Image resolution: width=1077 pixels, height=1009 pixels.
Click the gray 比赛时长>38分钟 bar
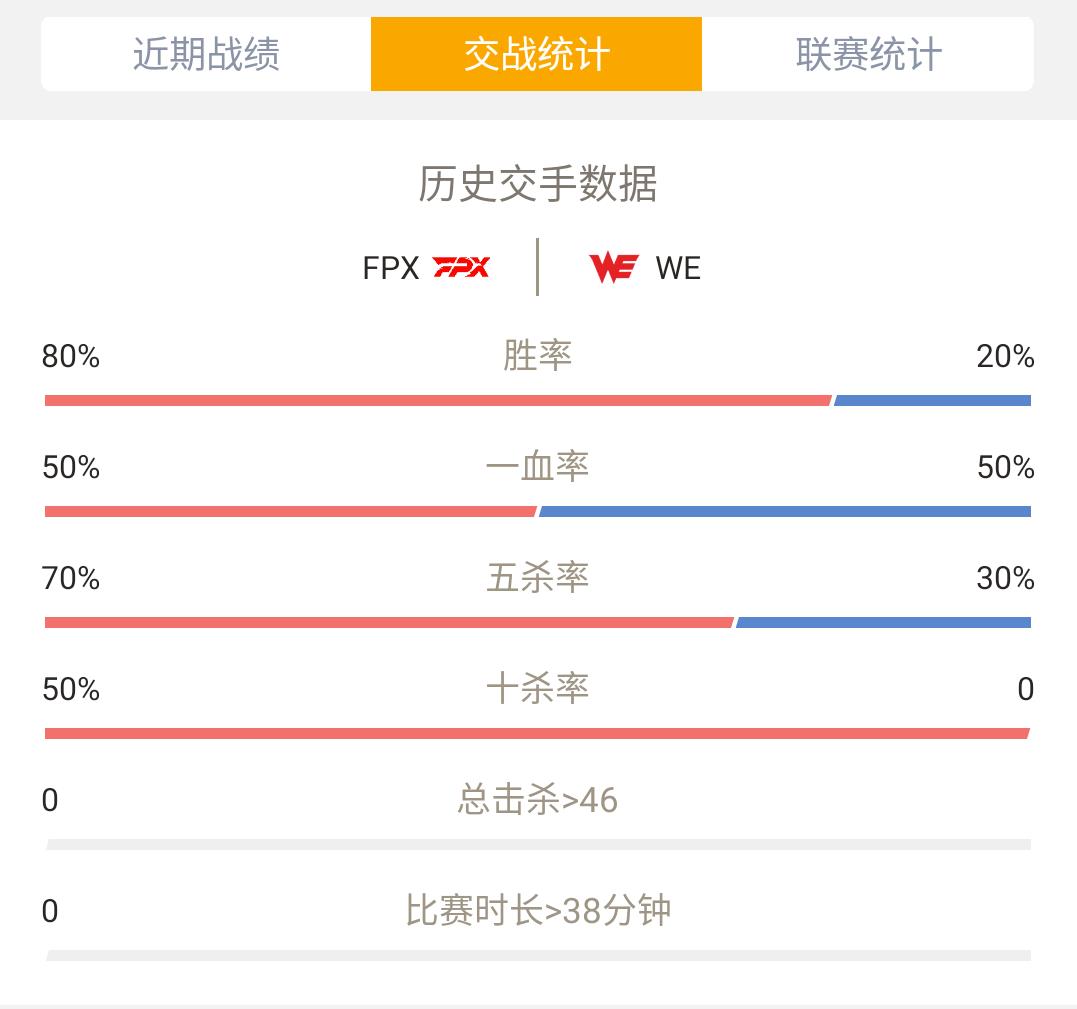click(538, 955)
